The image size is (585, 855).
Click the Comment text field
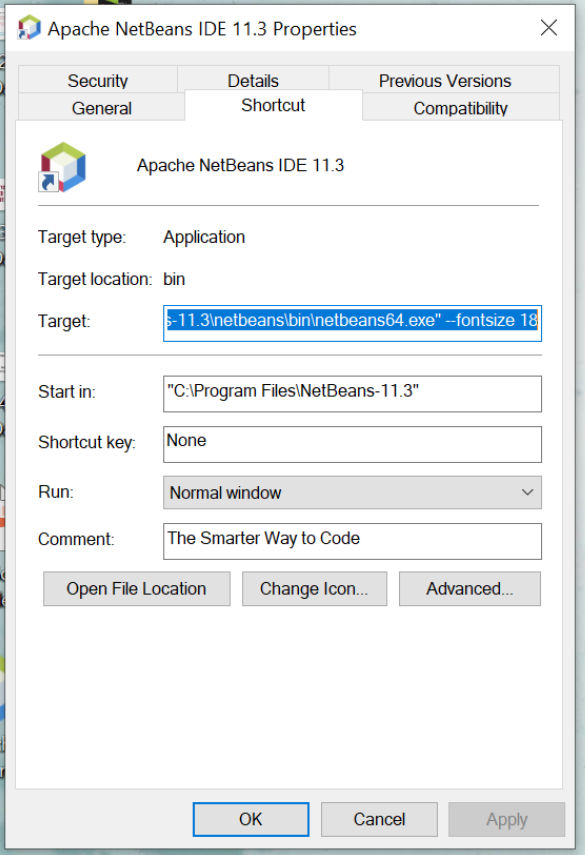click(x=352, y=541)
